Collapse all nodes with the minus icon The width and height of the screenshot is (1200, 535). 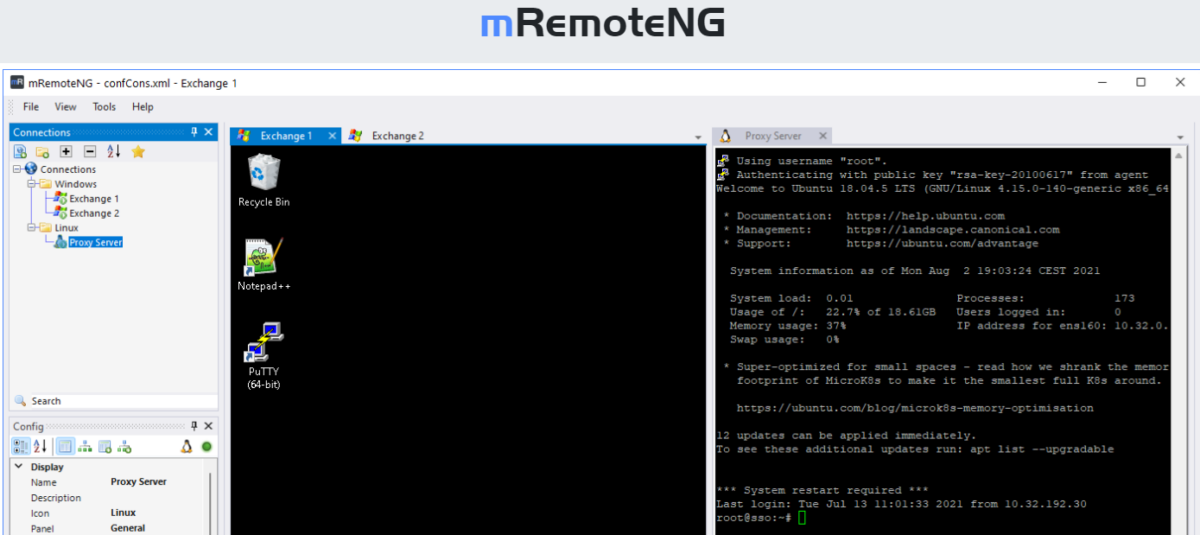point(89,151)
